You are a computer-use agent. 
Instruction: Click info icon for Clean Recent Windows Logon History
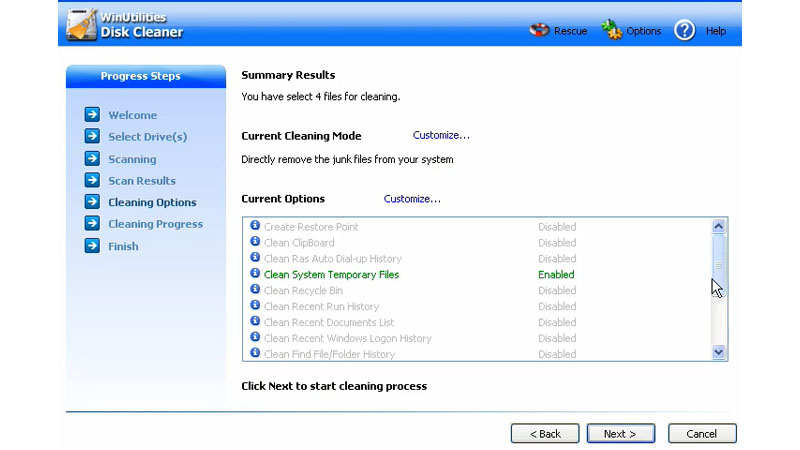(x=255, y=337)
